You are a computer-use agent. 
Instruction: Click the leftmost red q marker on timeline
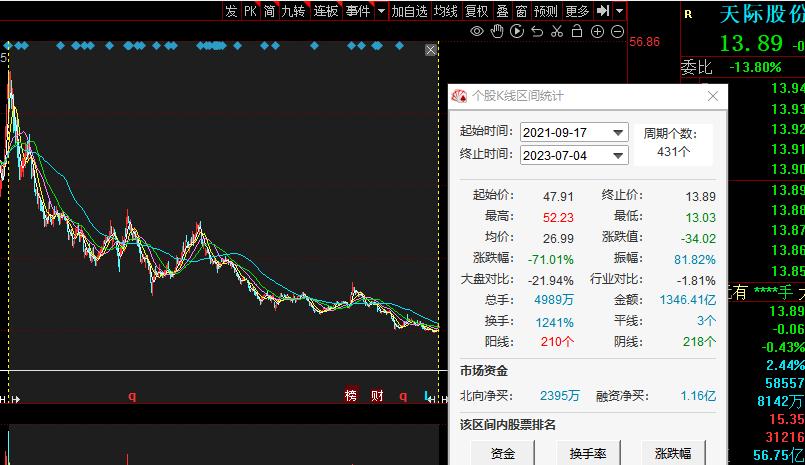tap(132, 396)
